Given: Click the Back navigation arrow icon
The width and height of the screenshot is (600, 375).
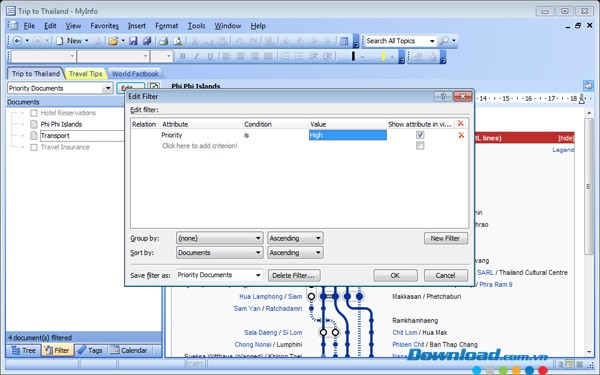Looking at the screenshot, I should [17, 41].
